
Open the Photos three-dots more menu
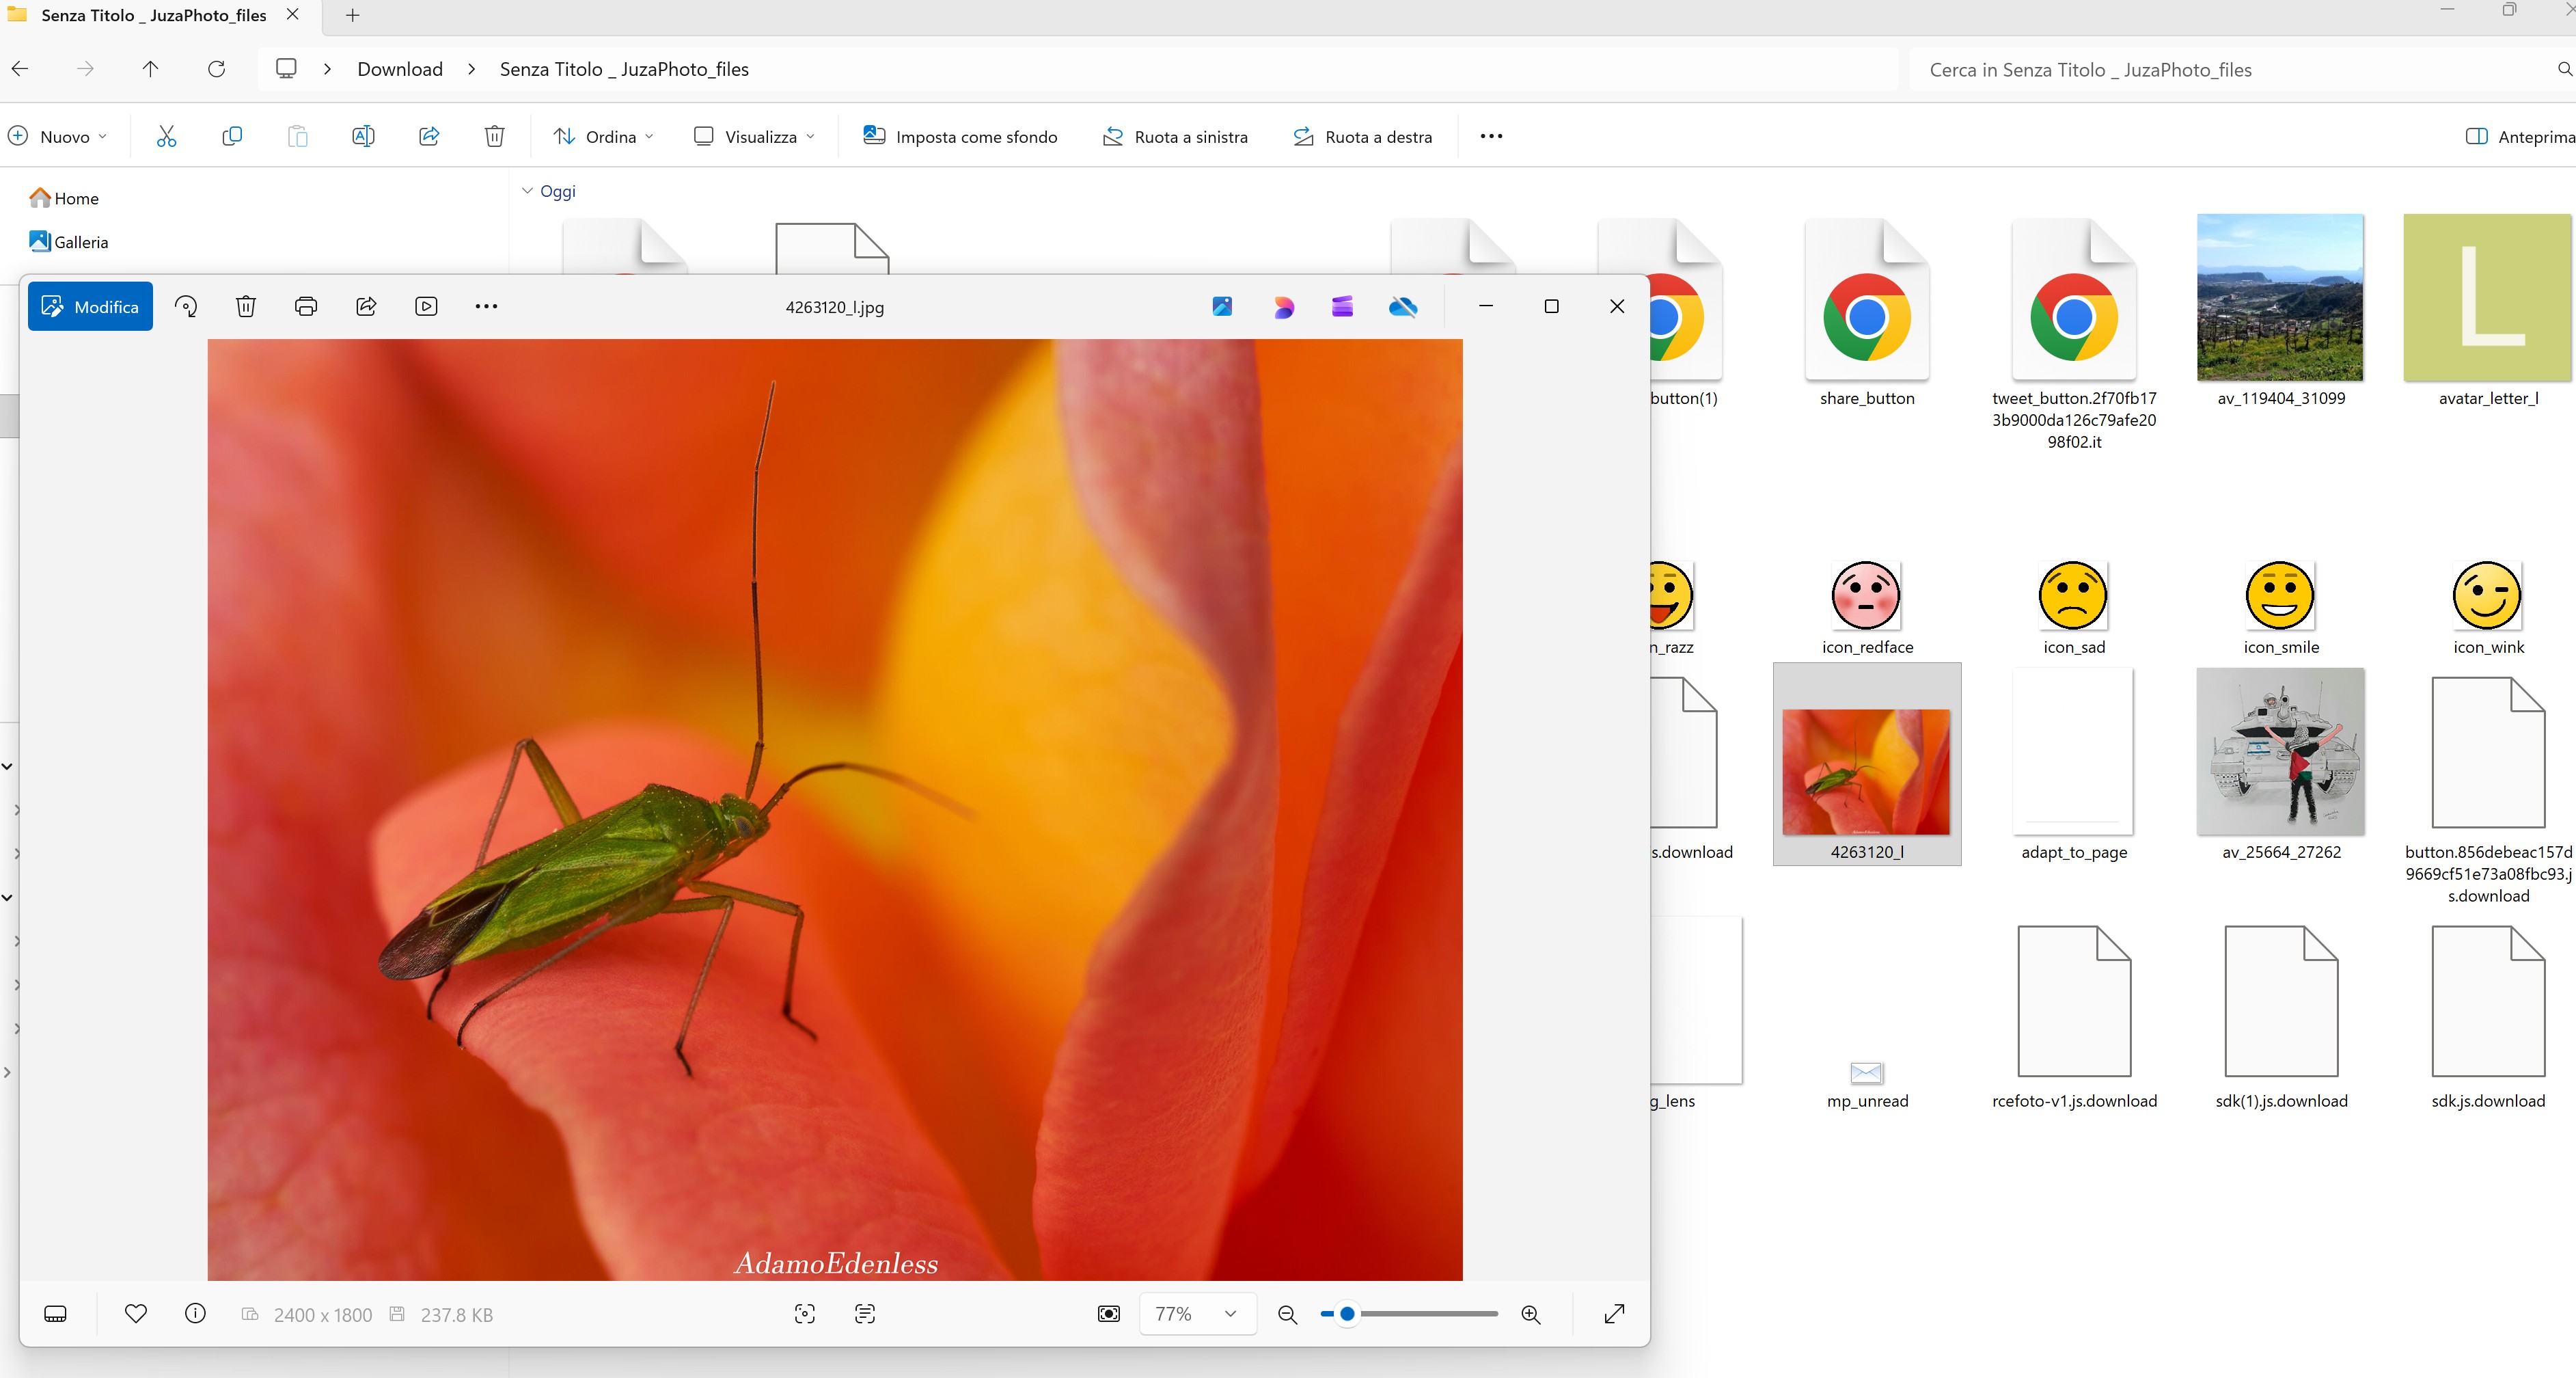pyautogui.click(x=486, y=306)
